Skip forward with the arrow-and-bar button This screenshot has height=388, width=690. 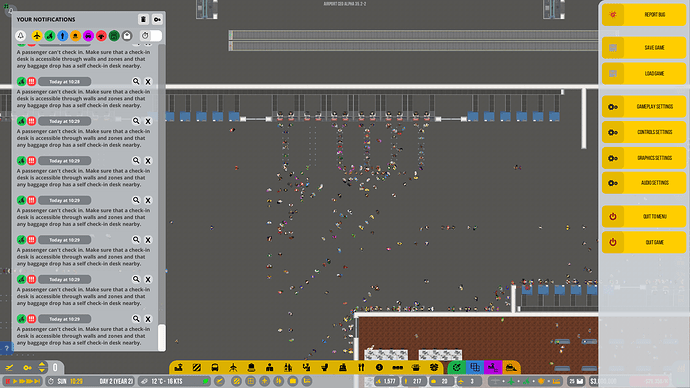click(x=37, y=381)
